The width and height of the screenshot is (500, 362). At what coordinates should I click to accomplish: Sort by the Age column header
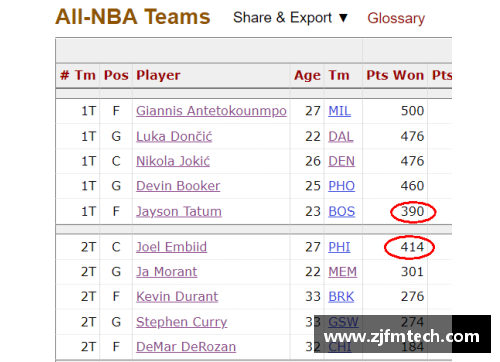[307, 75]
